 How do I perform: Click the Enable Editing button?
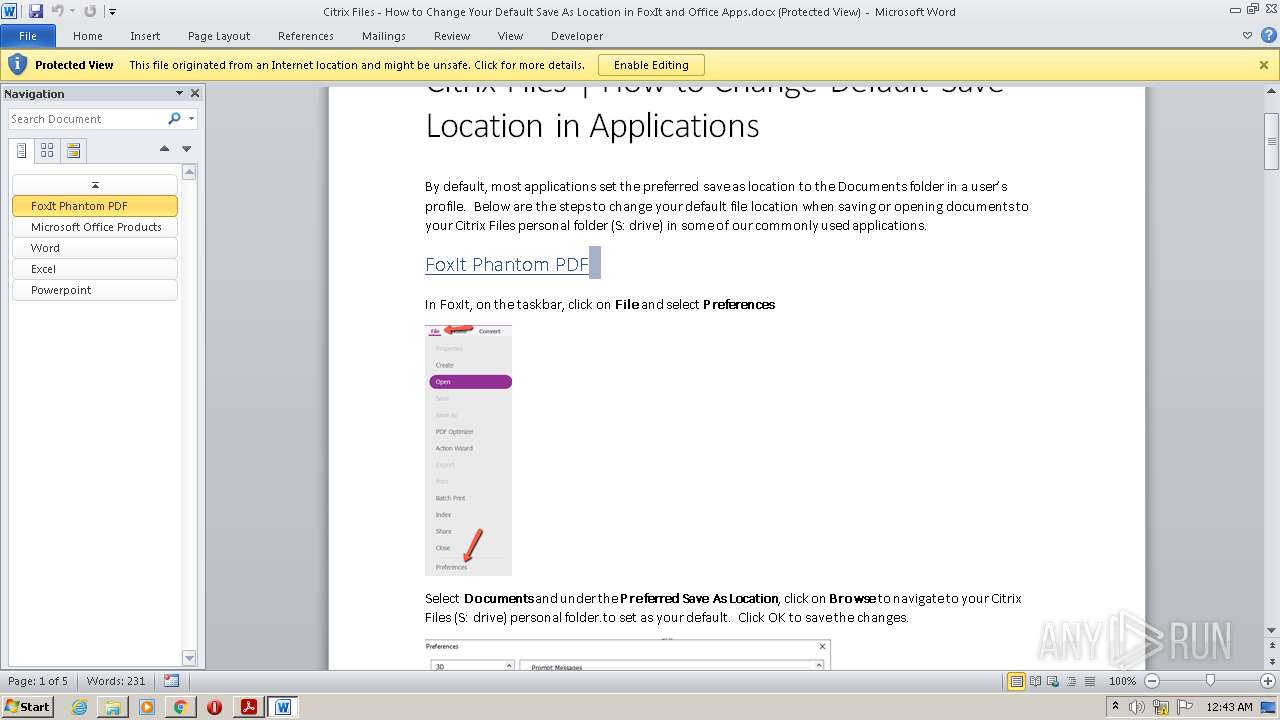click(x=651, y=65)
